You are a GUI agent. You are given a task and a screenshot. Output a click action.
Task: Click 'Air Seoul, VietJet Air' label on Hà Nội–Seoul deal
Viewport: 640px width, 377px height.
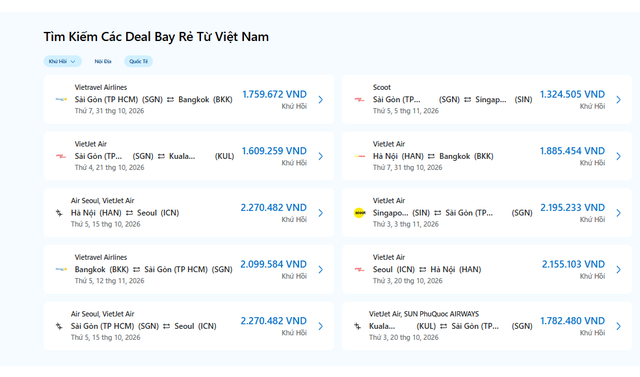pyautogui.click(x=102, y=201)
